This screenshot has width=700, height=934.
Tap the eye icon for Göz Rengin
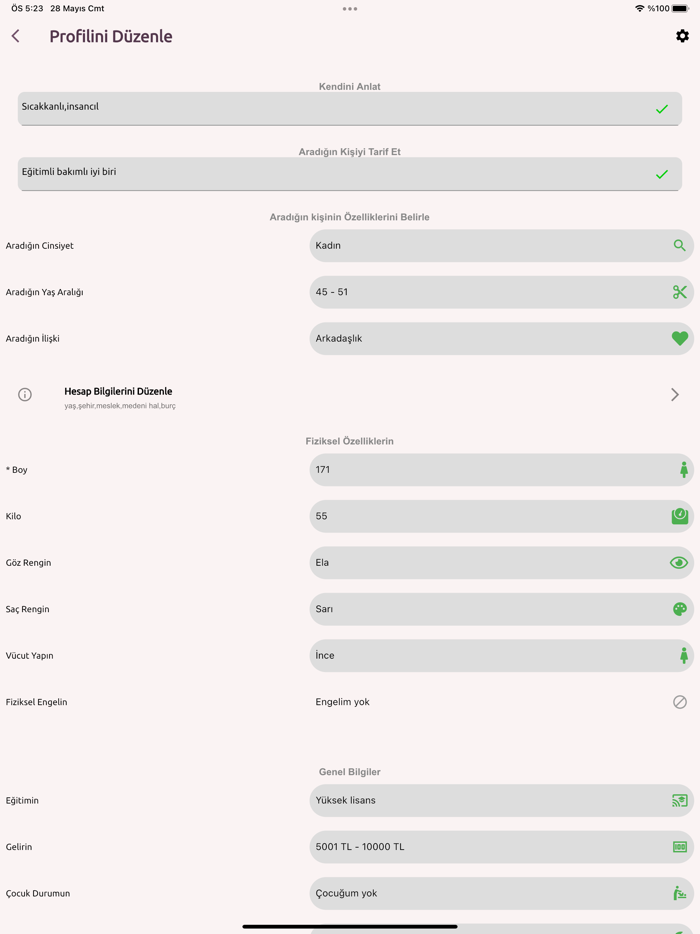click(679, 563)
